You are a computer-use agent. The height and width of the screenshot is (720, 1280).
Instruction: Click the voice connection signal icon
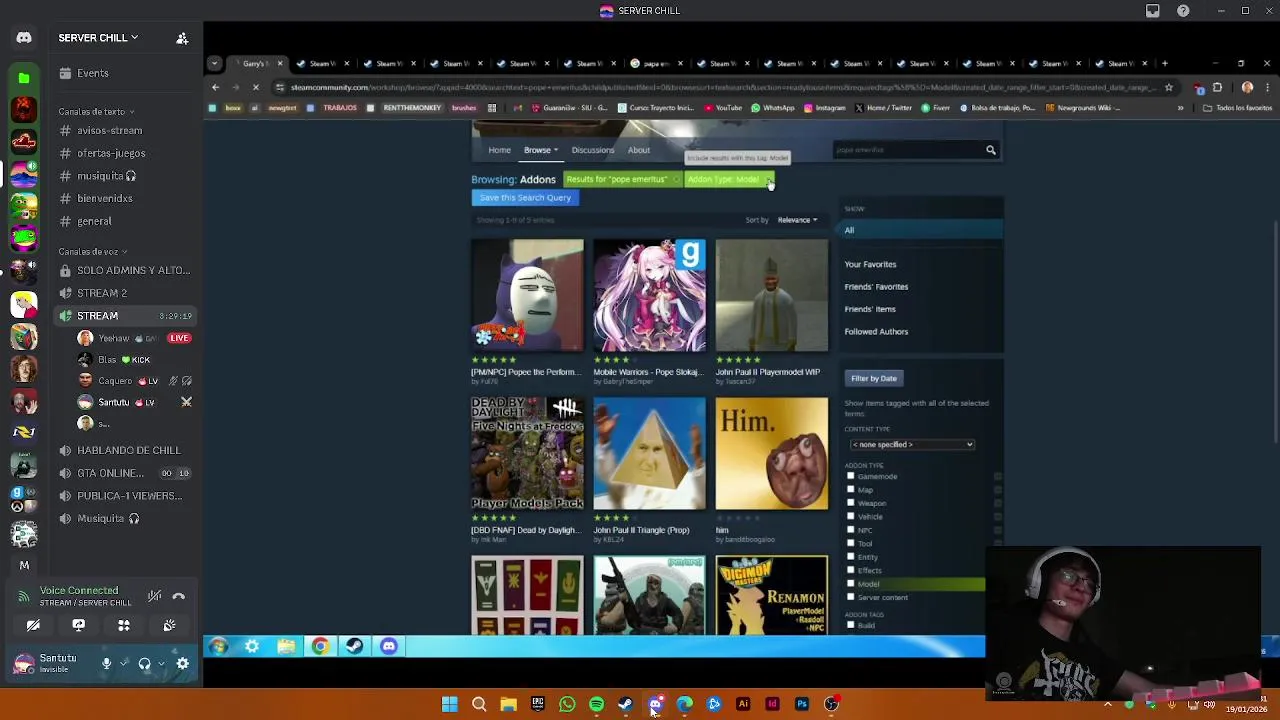tap(24, 596)
